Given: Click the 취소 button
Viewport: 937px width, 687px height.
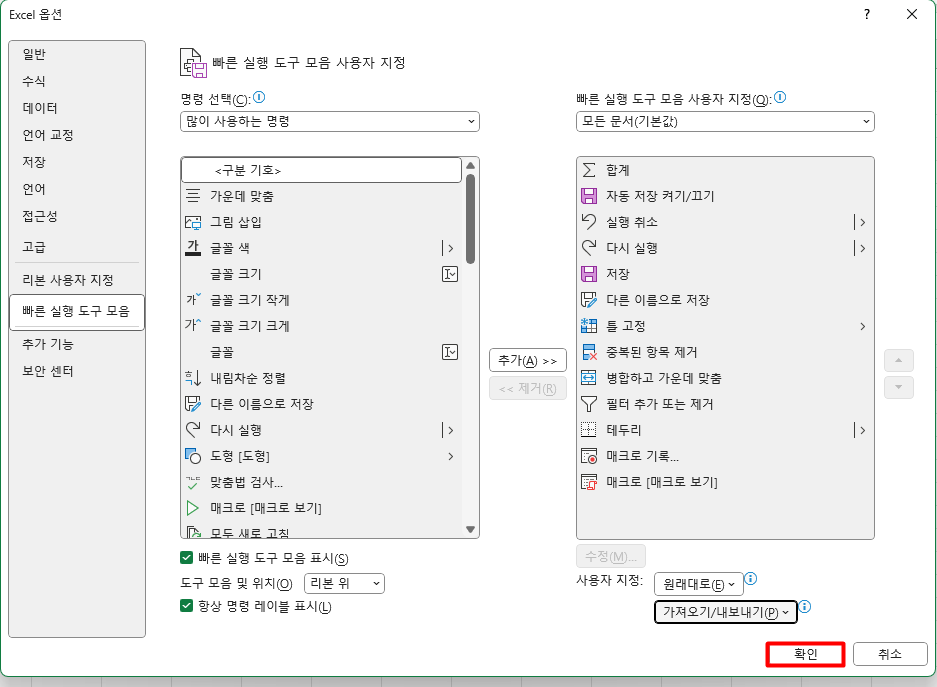Looking at the screenshot, I should click(x=890, y=654).
